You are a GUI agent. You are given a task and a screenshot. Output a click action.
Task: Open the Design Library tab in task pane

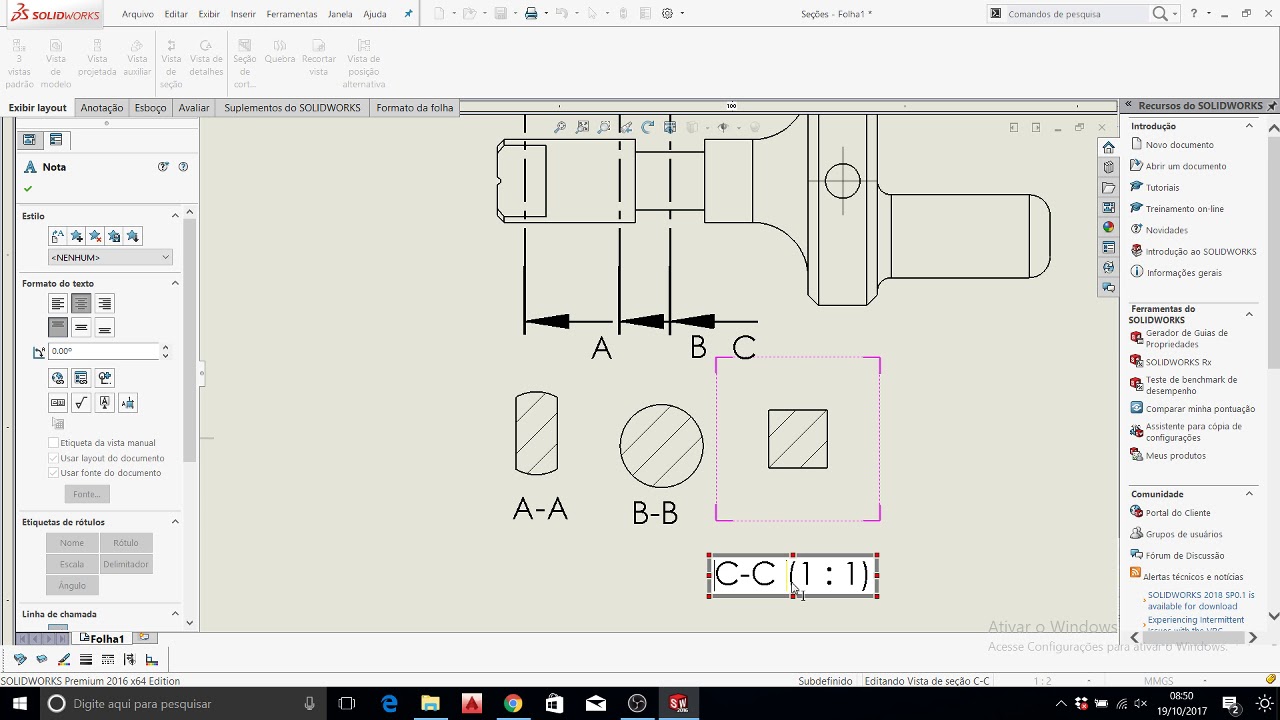(x=1108, y=167)
